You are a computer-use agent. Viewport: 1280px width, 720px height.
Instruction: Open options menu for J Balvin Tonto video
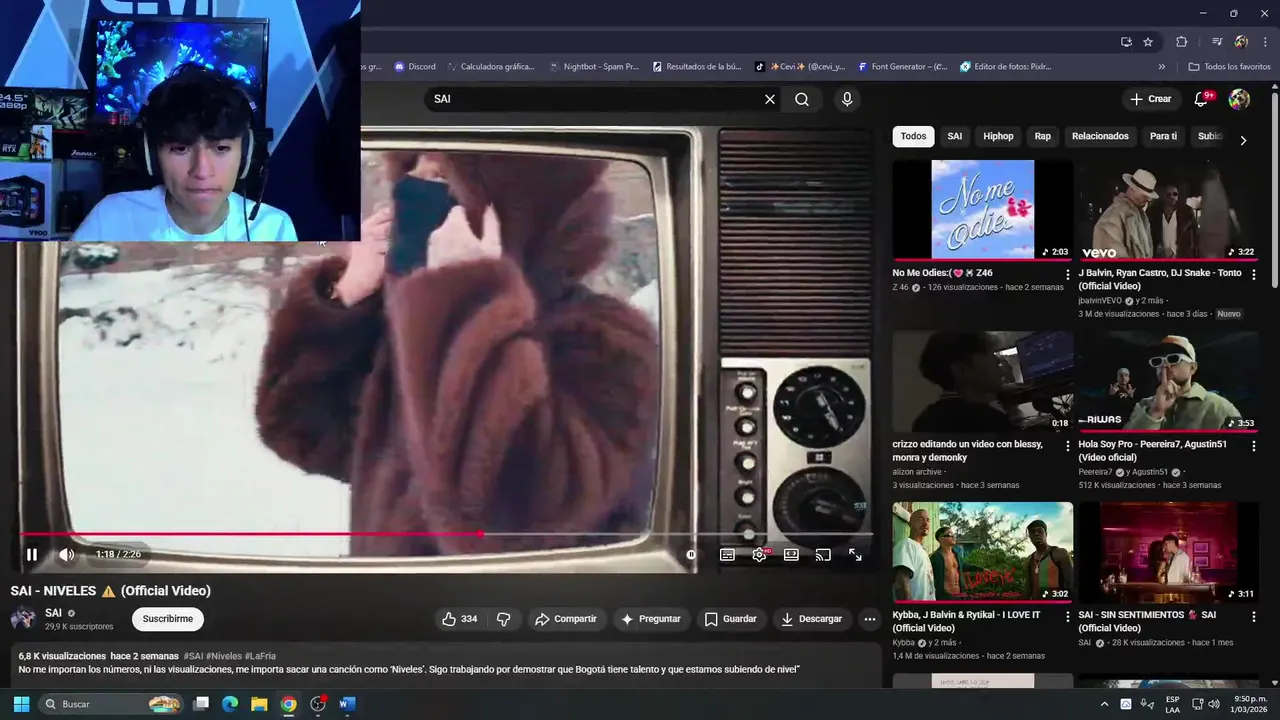(x=1254, y=274)
